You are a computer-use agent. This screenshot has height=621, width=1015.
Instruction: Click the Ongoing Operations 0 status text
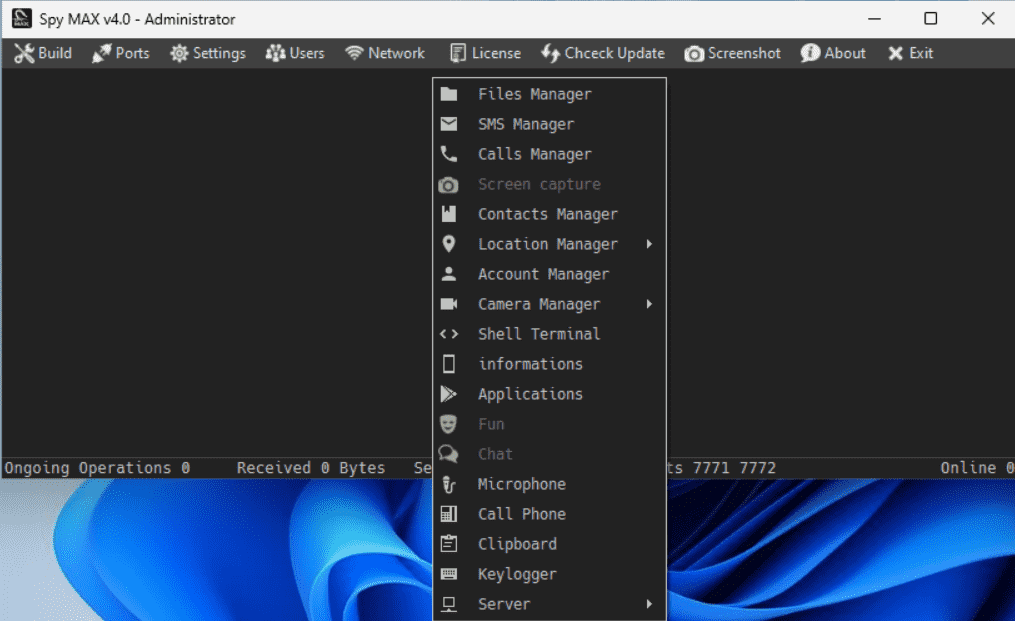97,468
